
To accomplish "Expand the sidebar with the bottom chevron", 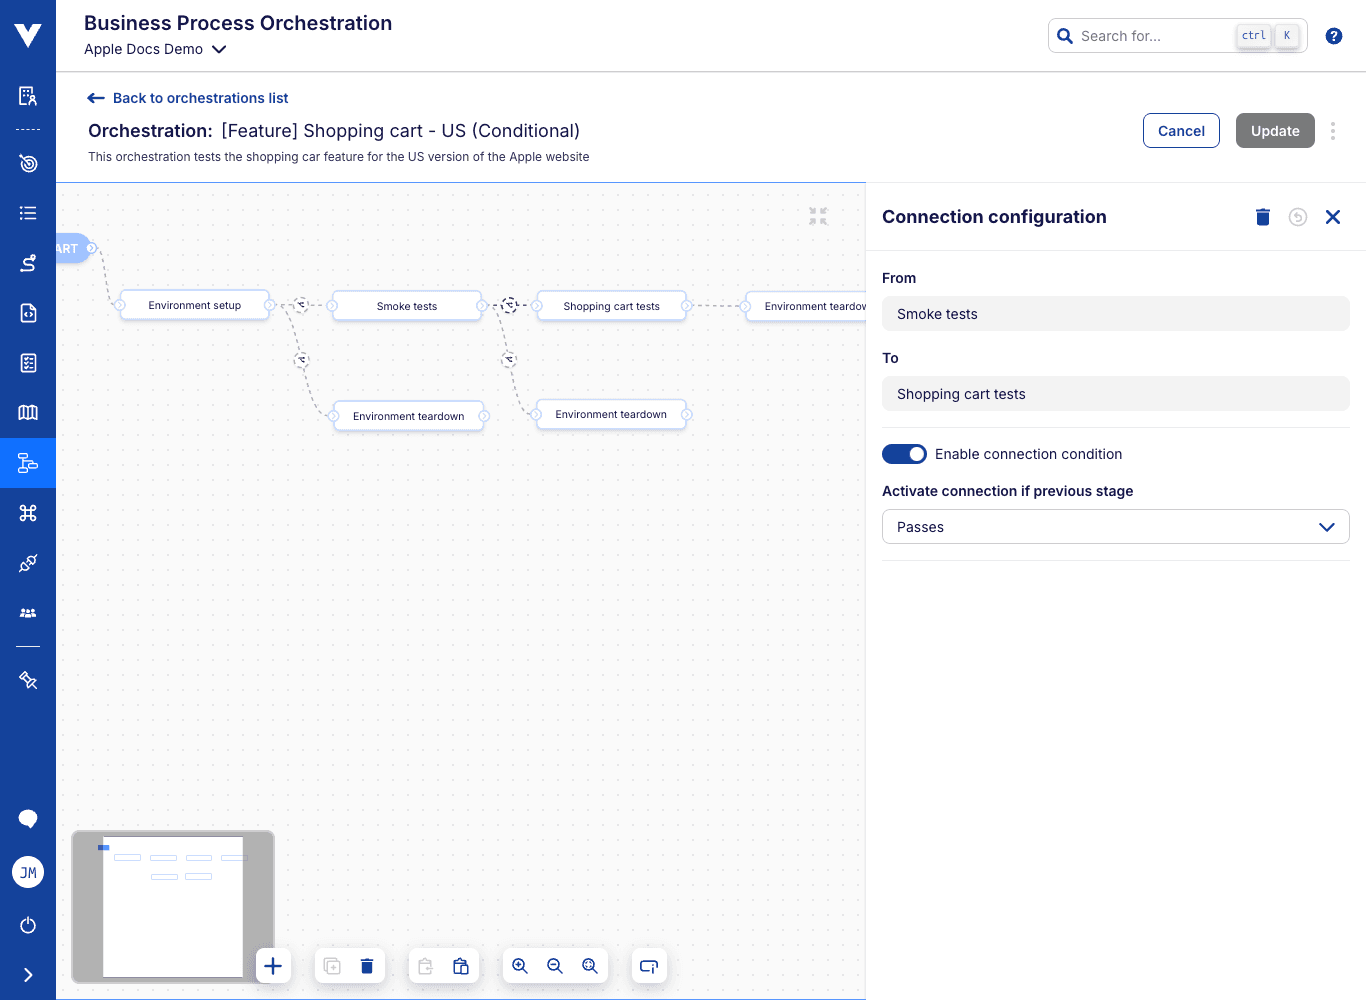I will [28, 975].
